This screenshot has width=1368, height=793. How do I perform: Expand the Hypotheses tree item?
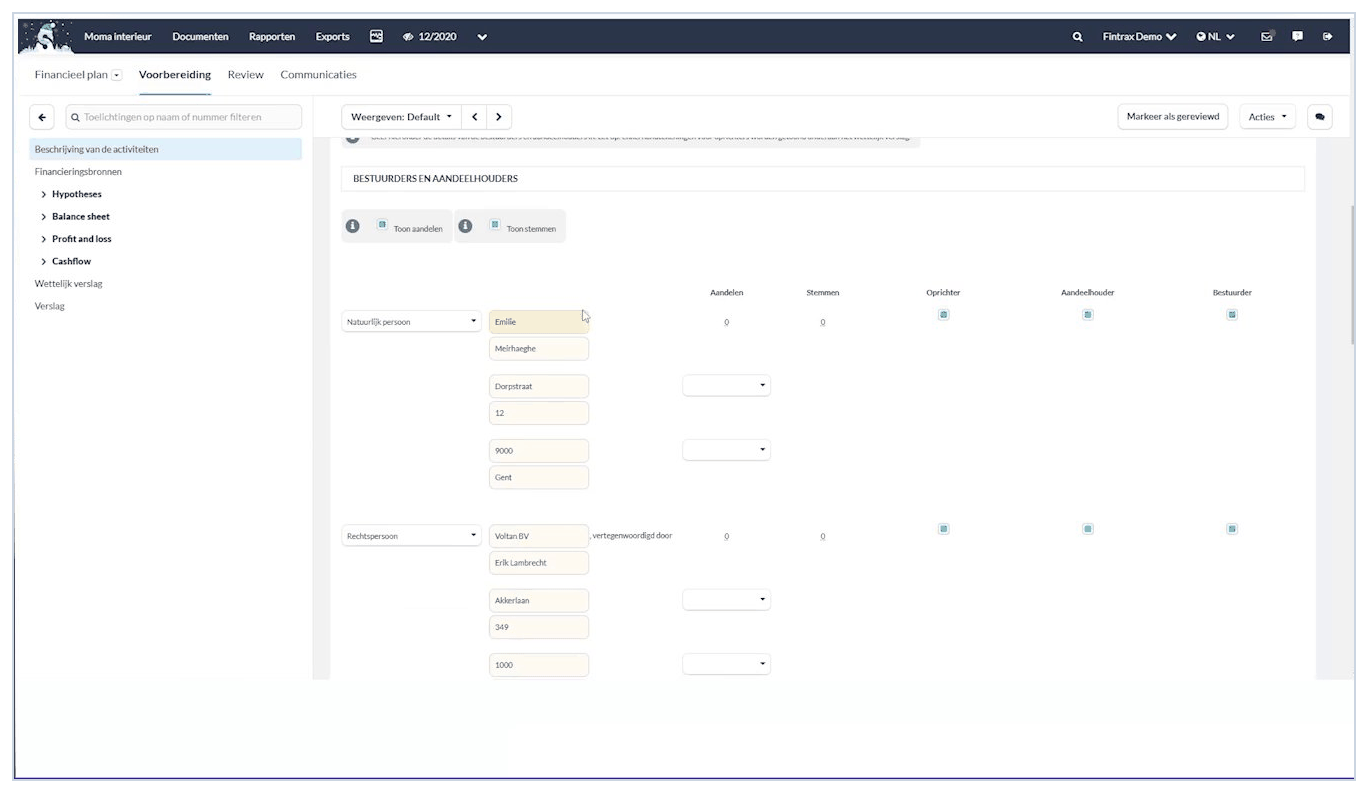coord(44,194)
